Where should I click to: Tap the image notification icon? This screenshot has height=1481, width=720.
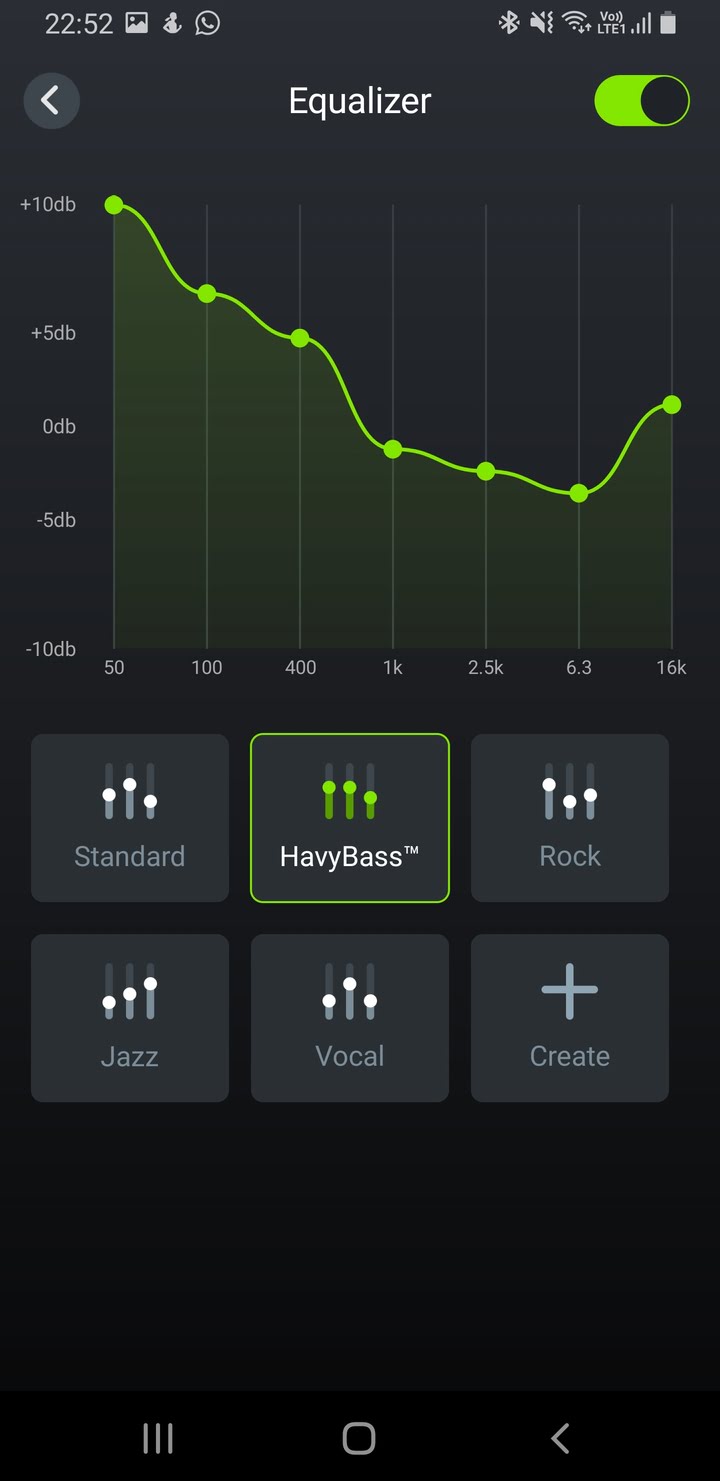click(x=137, y=23)
